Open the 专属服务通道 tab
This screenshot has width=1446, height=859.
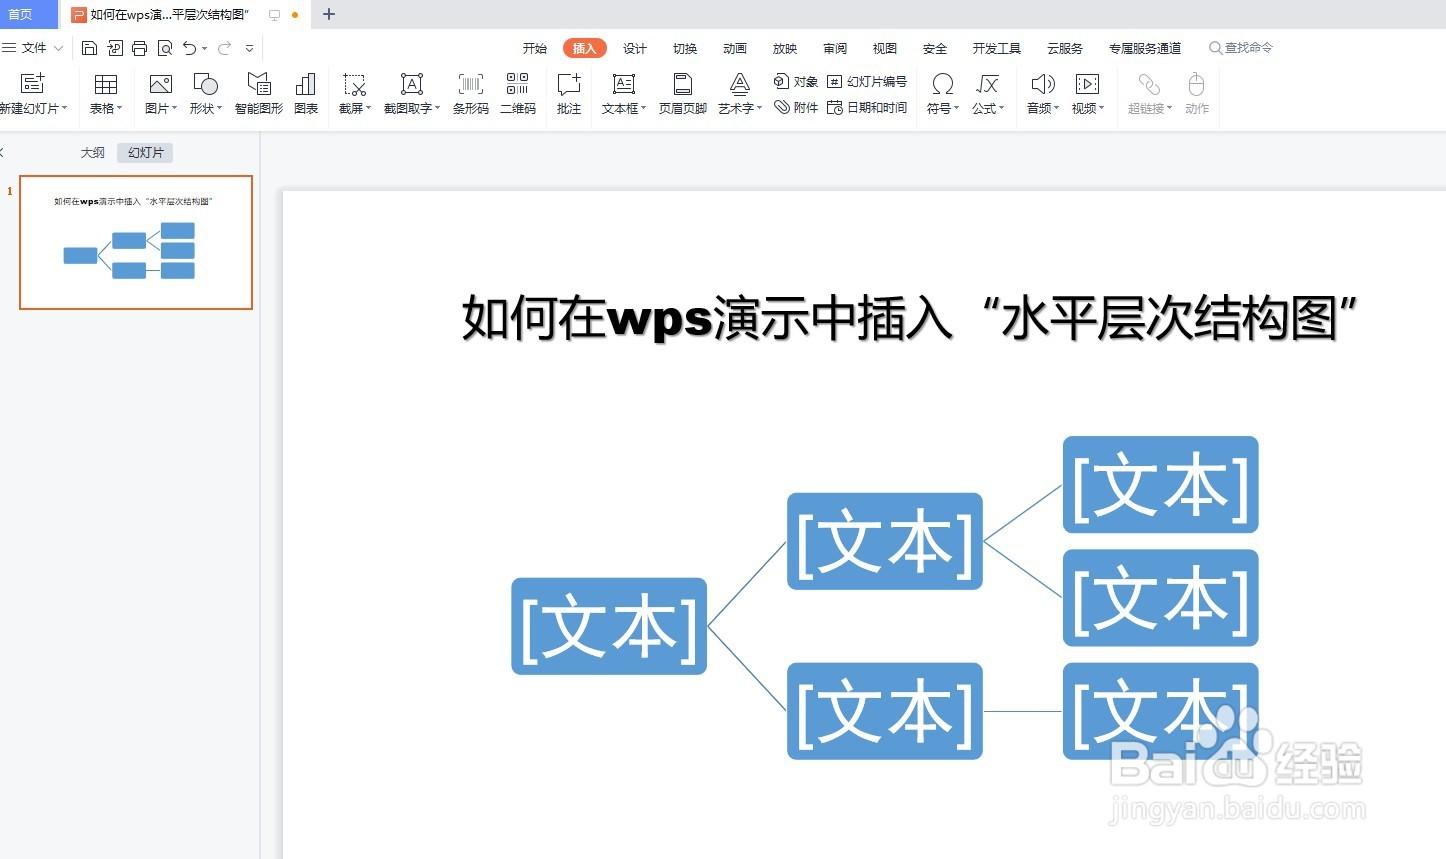coord(1145,48)
